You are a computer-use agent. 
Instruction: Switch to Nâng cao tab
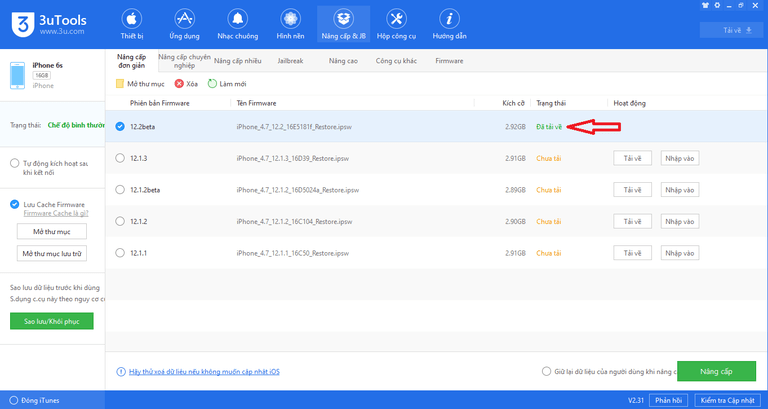click(x=343, y=61)
